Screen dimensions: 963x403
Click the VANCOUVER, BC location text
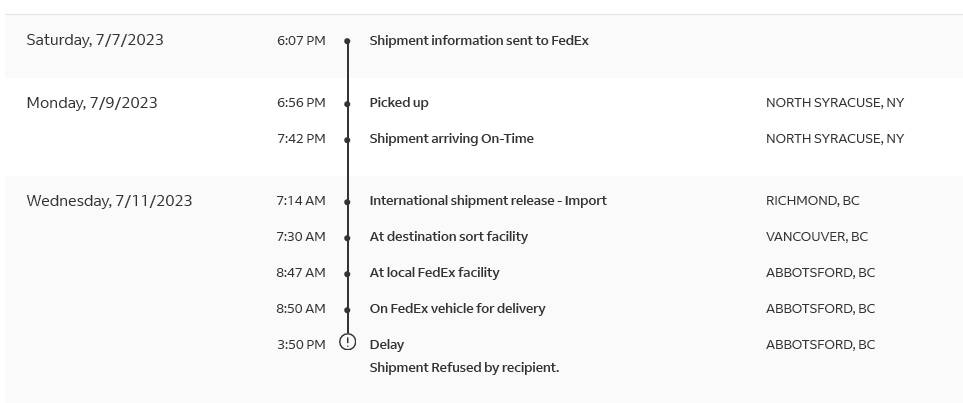(x=816, y=237)
